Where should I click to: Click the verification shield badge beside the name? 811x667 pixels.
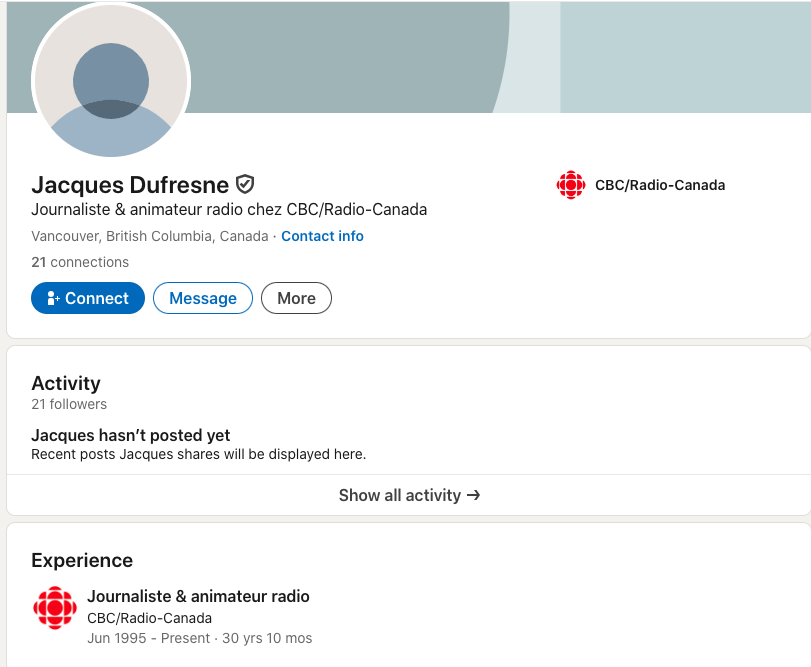(x=245, y=184)
